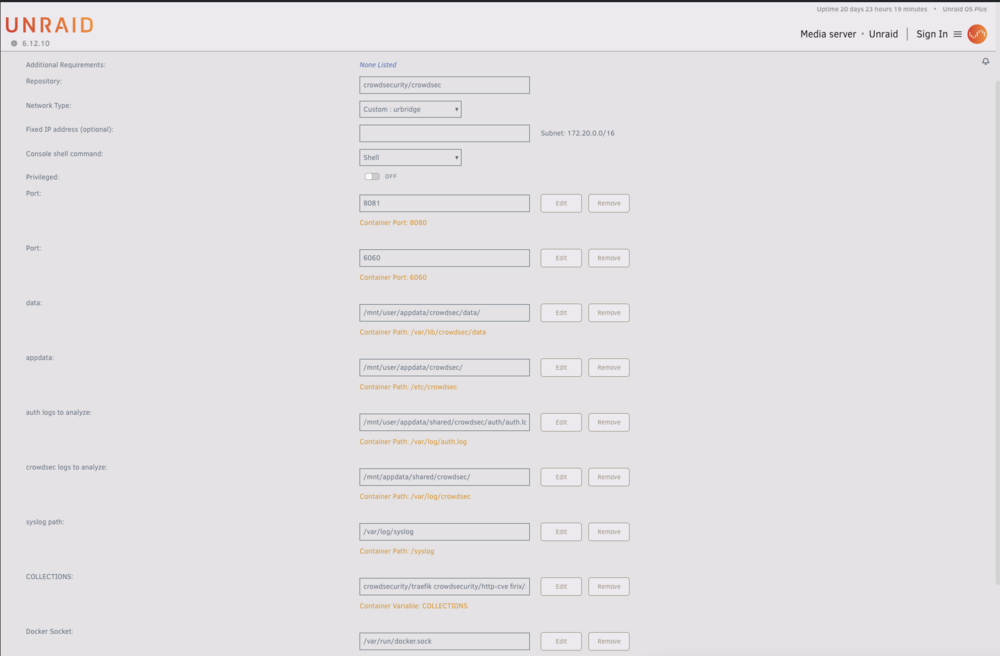This screenshot has height=656, width=1000.
Task: Click Container Path /var/log/auth.log text
Action: click(x=413, y=442)
